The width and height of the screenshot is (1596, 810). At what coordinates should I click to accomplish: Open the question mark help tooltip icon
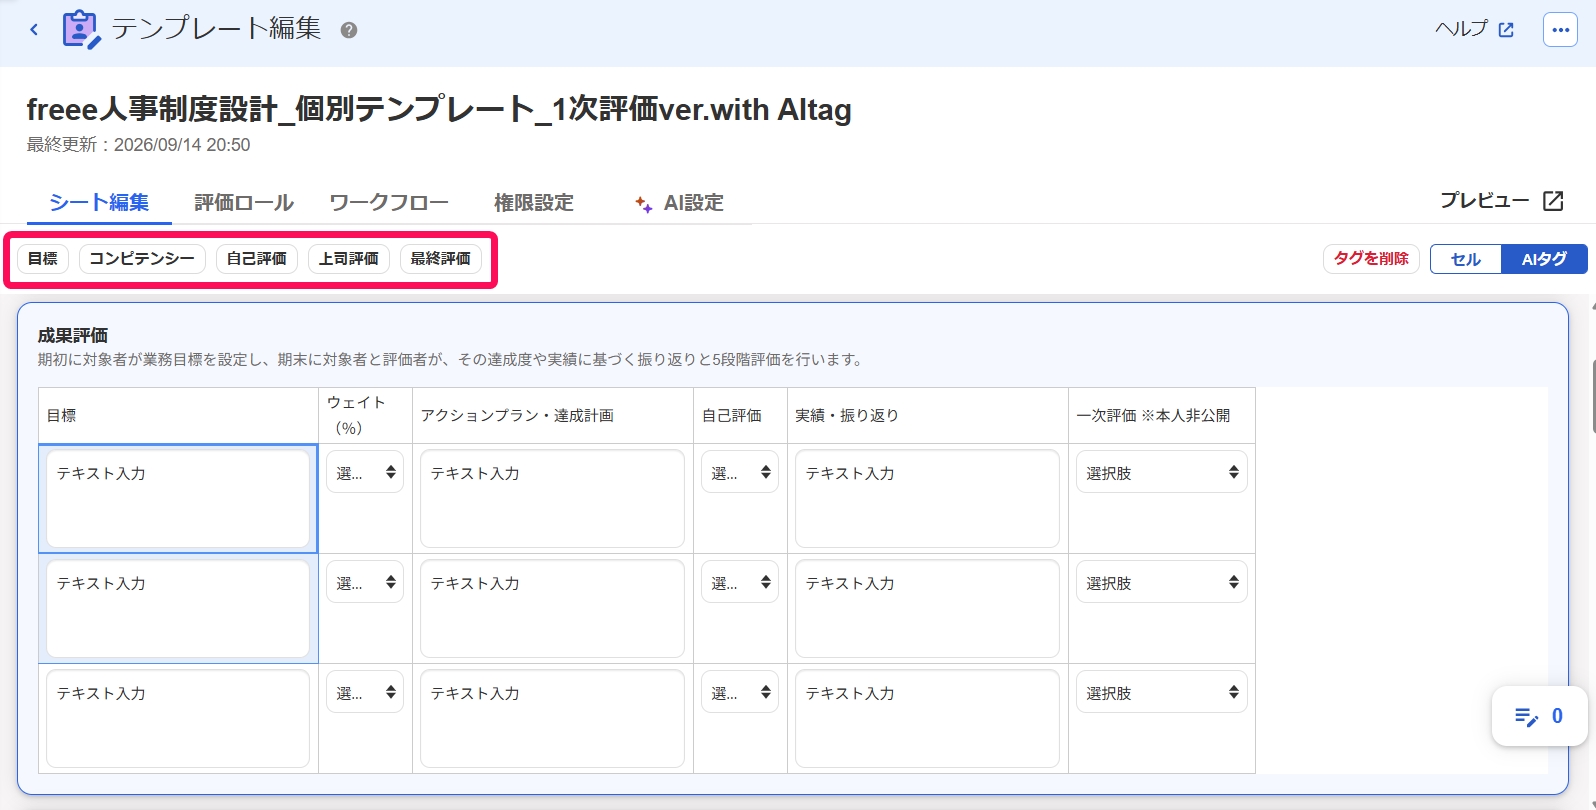pos(349,30)
